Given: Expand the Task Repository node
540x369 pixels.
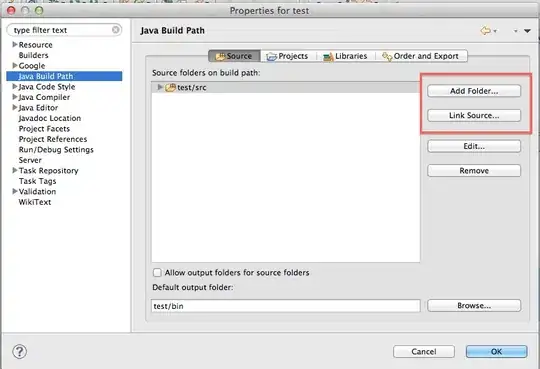Looking at the screenshot, I should (x=14, y=170).
